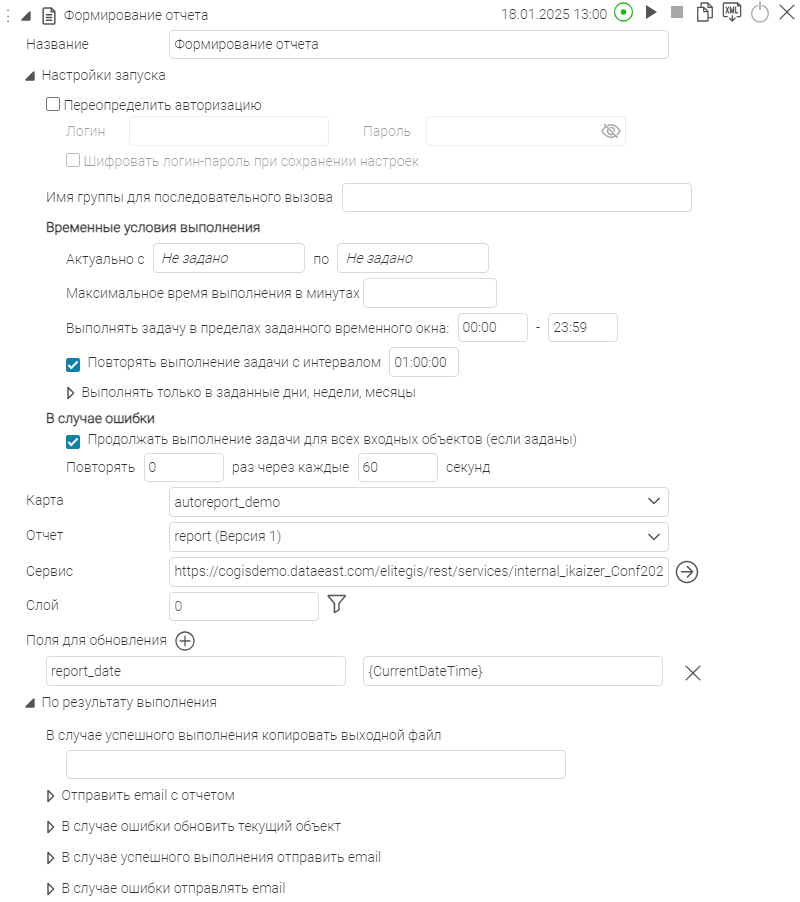The image size is (800, 902).
Task: Uncheck Продолжать выполнение задачи для всех объектов
Action: coord(73,440)
